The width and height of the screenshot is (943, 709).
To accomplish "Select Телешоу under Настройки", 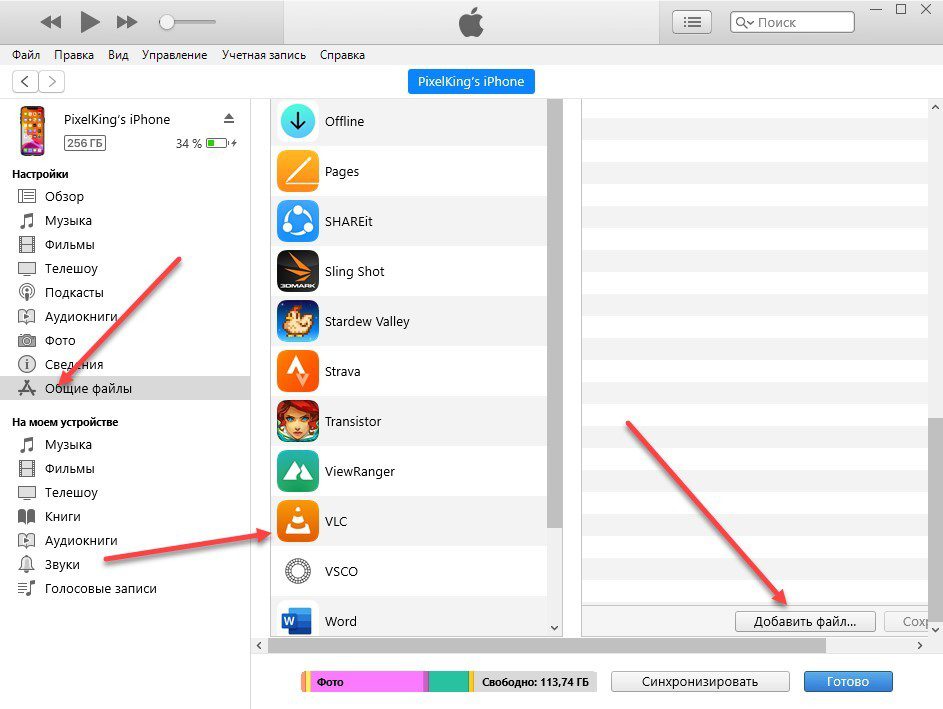I will [x=125, y=269].
